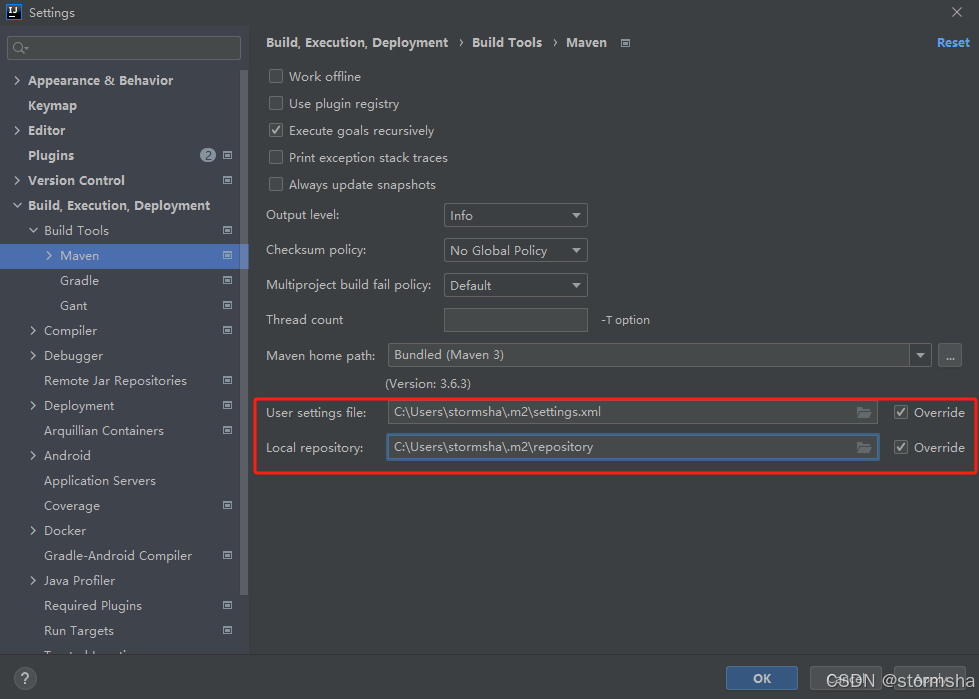Toggle Override for User settings file
Screen dimensions: 979x699
901,412
